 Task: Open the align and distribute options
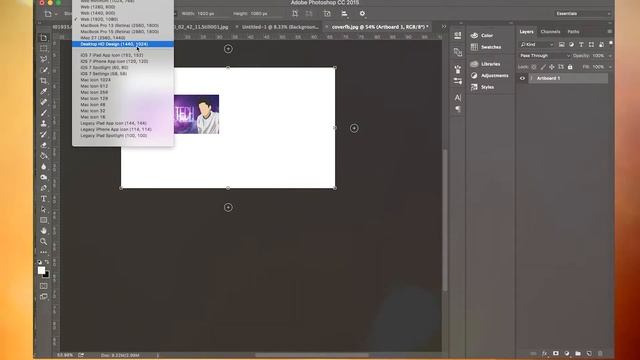pyautogui.click(x=344, y=13)
